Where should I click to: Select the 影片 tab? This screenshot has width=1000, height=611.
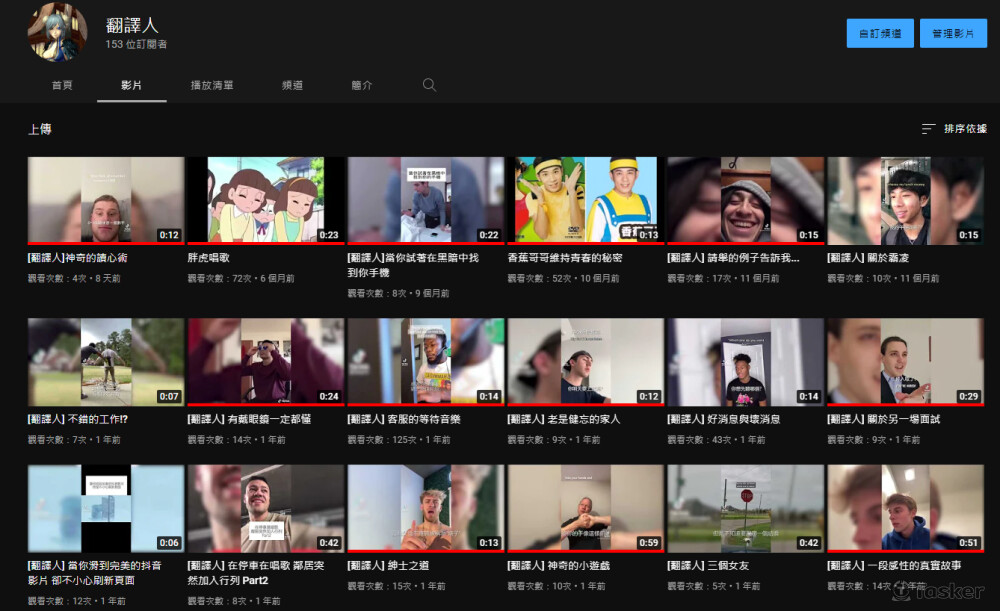tap(131, 86)
